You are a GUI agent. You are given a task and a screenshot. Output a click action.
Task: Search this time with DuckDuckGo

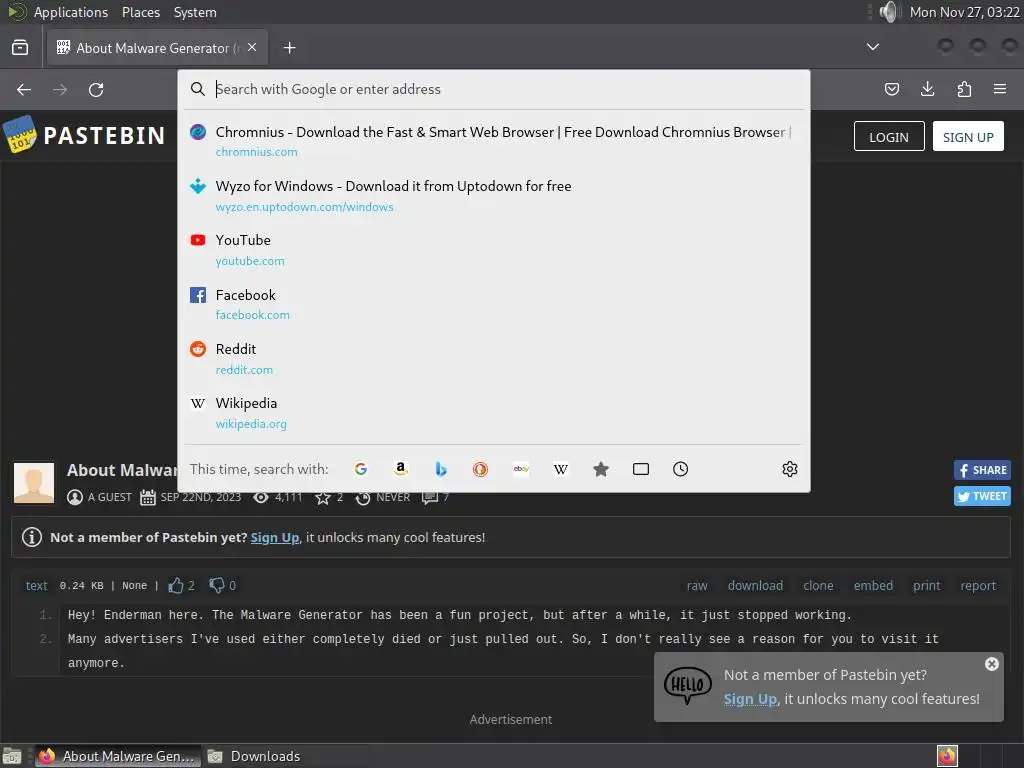(x=481, y=469)
